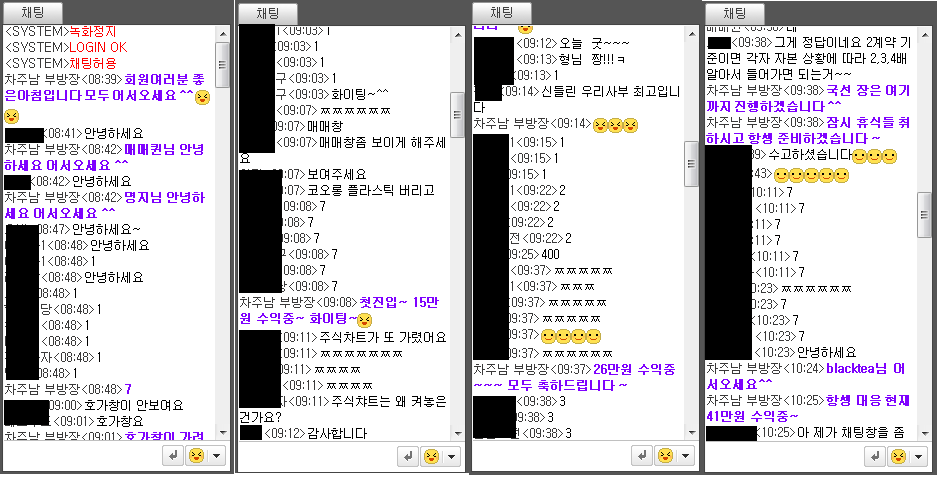Click the enter arrow send icon in second panel
937x477 pixels.
[x=408, y=457]
